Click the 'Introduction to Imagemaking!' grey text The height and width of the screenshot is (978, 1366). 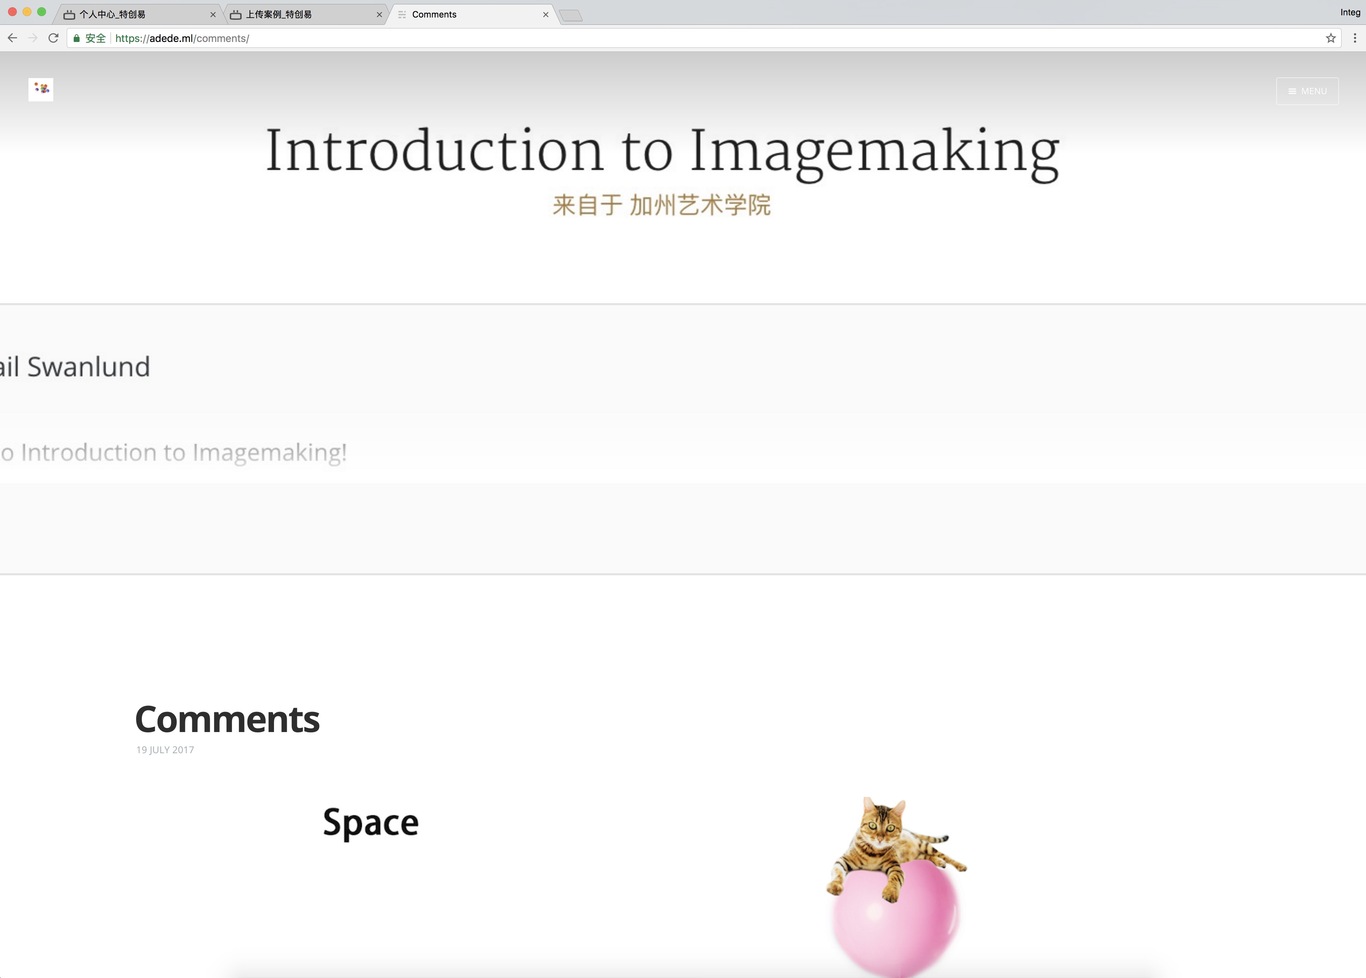click(184, 453)
